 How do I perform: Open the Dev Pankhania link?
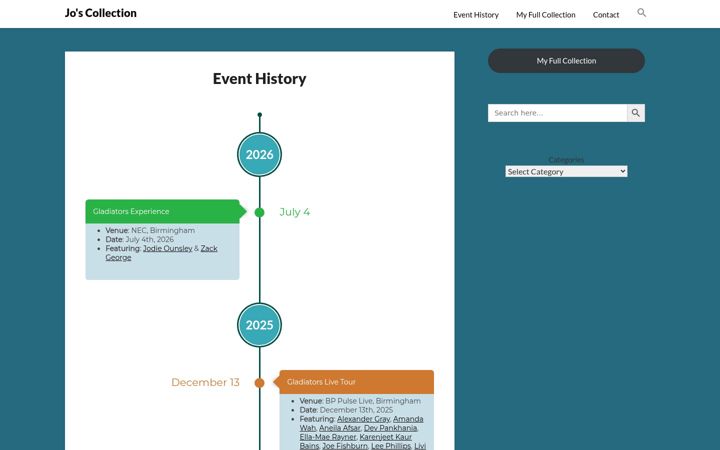390,428
